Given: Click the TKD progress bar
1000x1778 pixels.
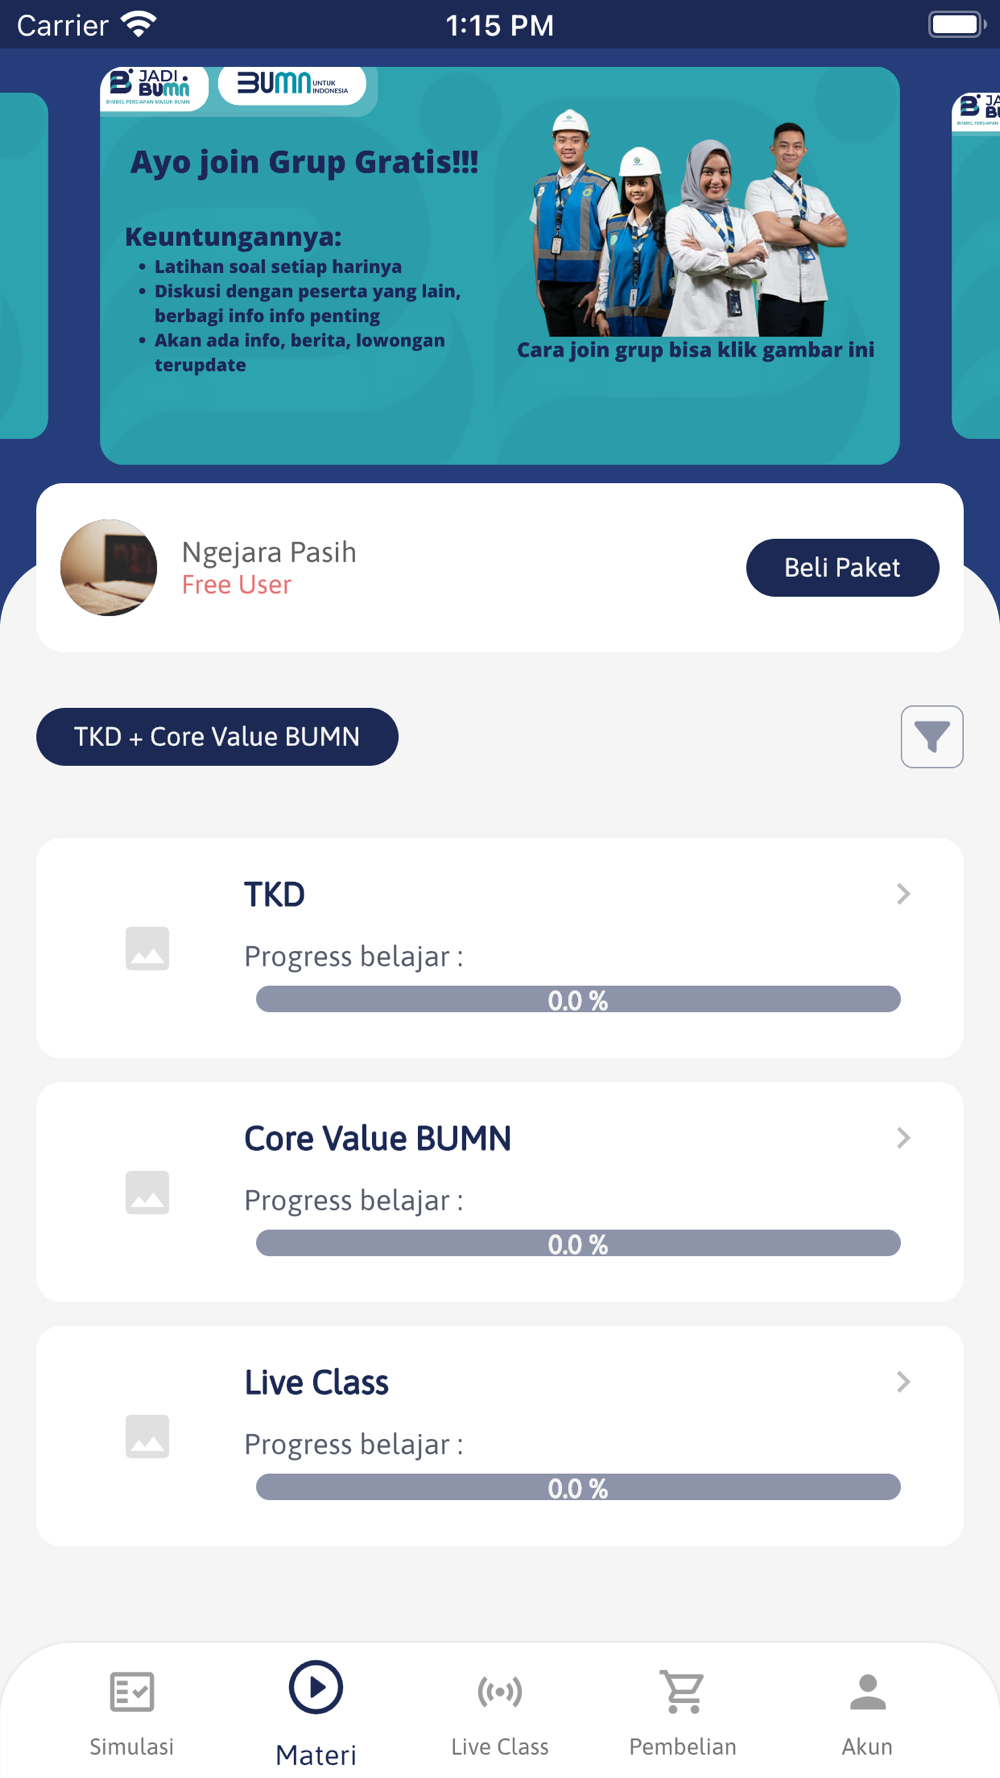Looking at the screenshot, I should coord(578,999).
